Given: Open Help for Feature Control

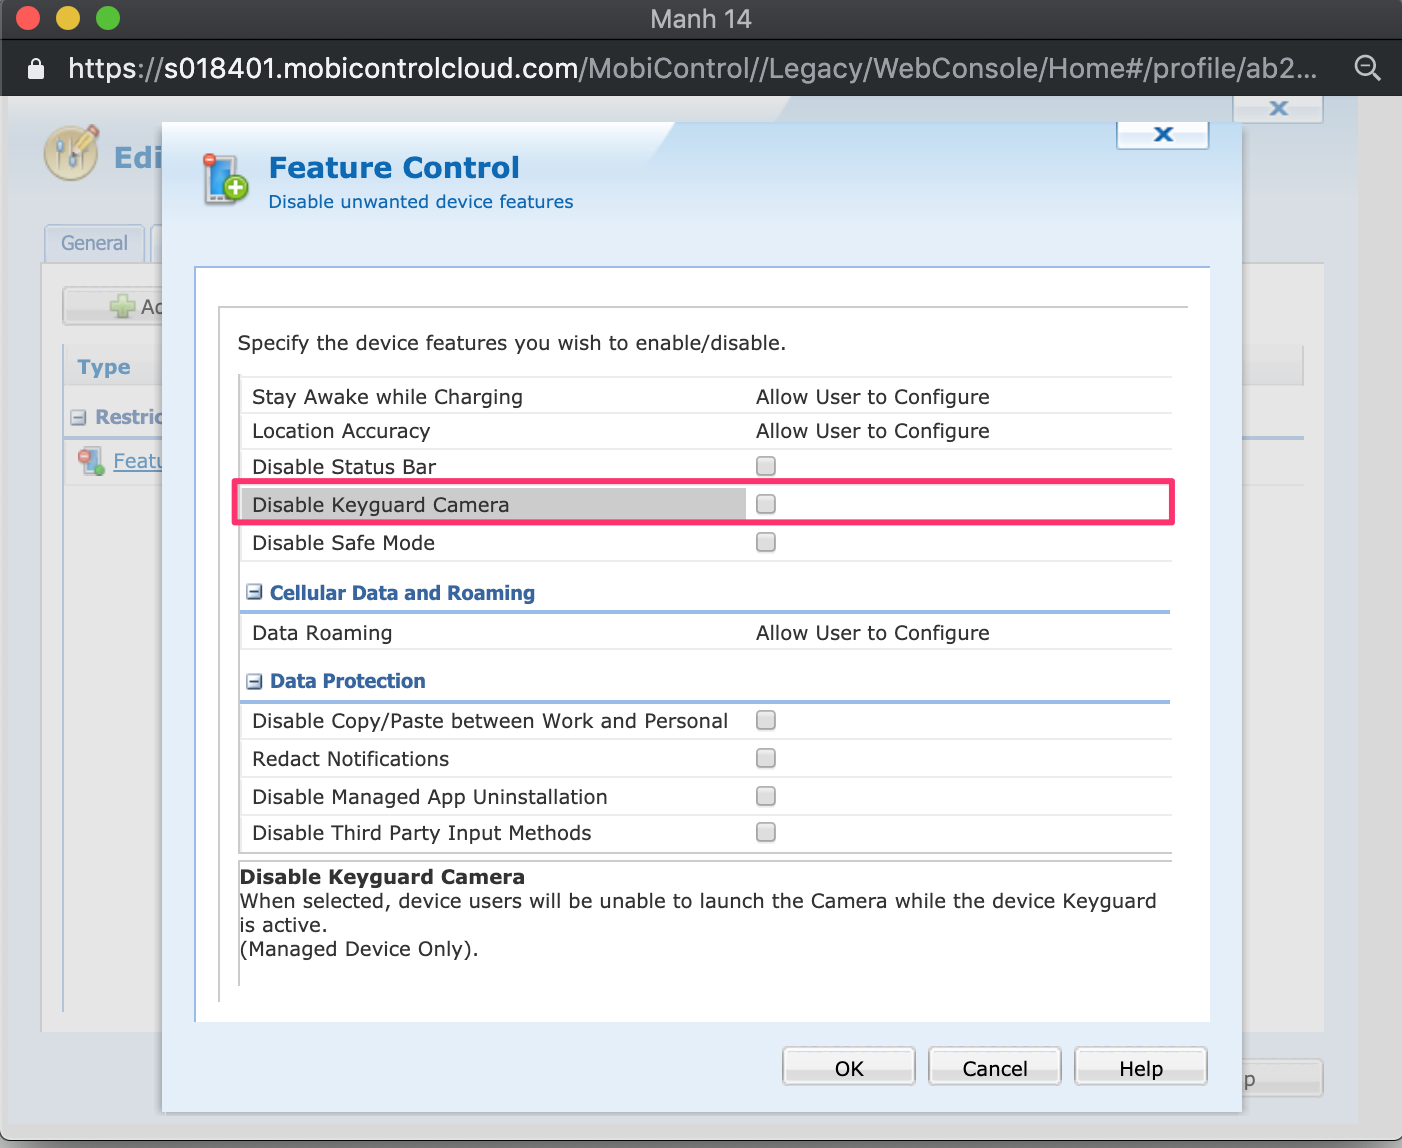Looking at the screenshot, I should 1140,1068.
